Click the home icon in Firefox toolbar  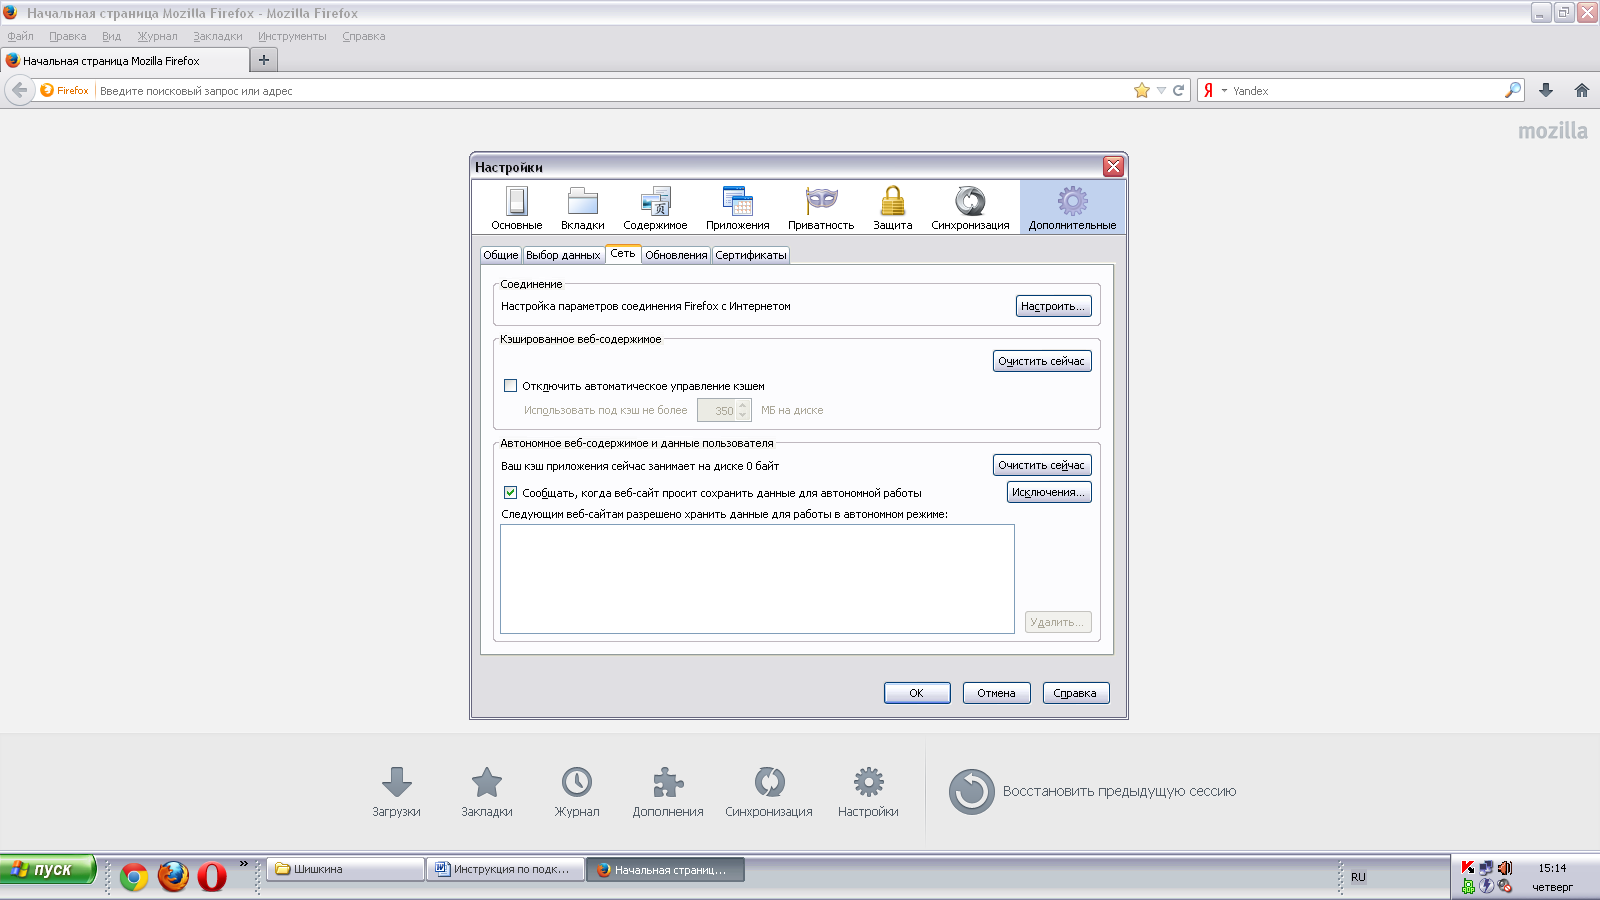[1582, 90]
